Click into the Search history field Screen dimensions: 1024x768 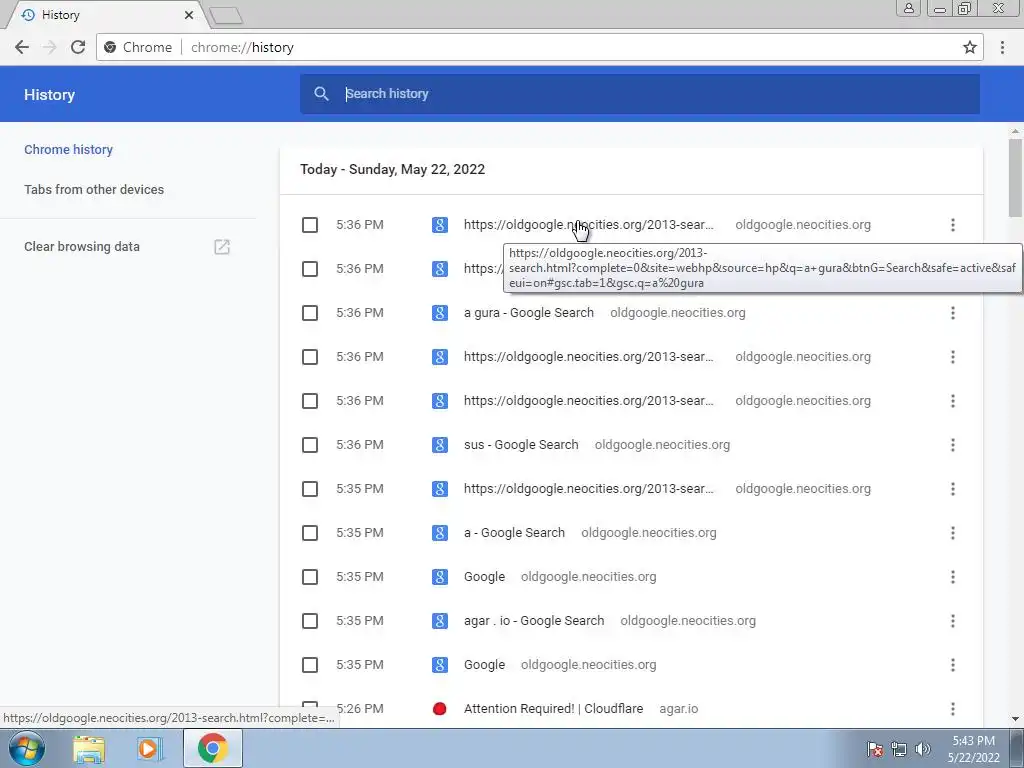(640, 94)
